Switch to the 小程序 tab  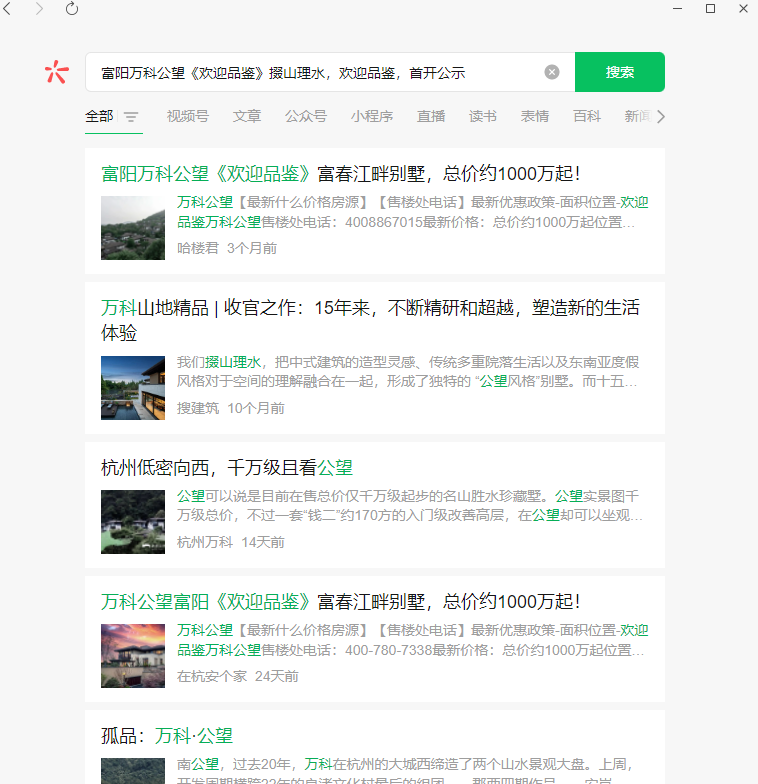372,116
